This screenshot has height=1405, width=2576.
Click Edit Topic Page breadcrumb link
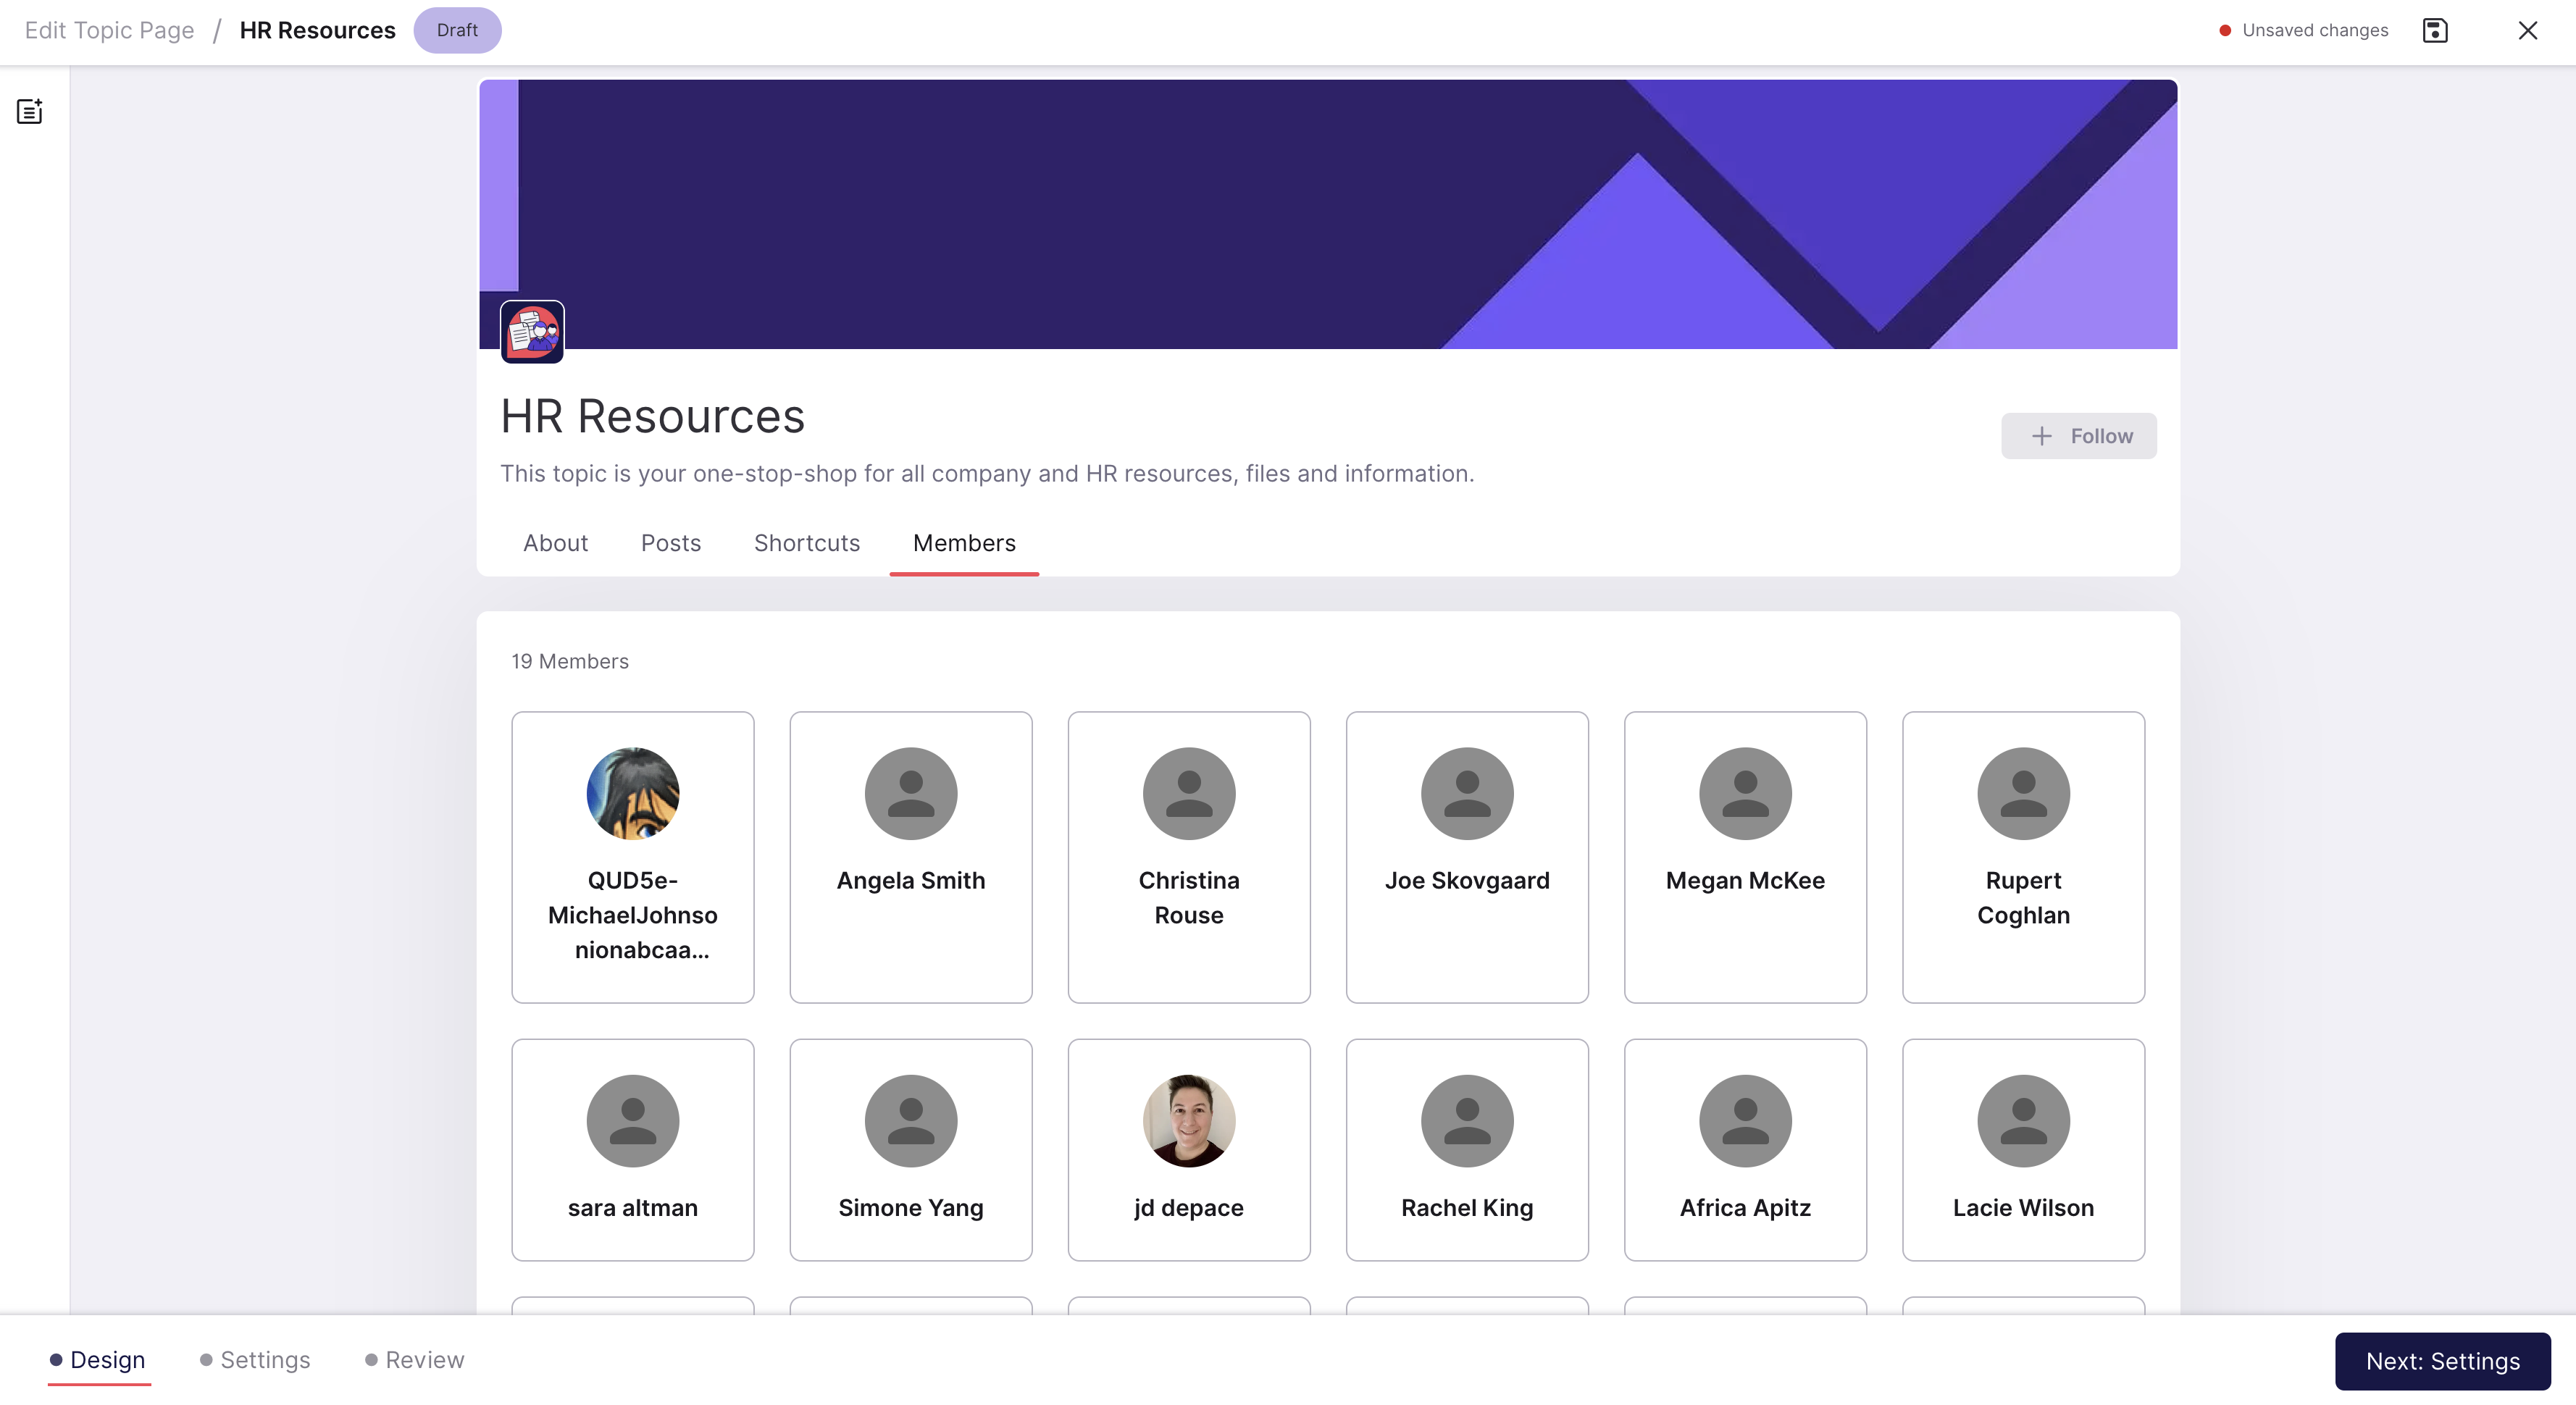(x=109, y=30)
